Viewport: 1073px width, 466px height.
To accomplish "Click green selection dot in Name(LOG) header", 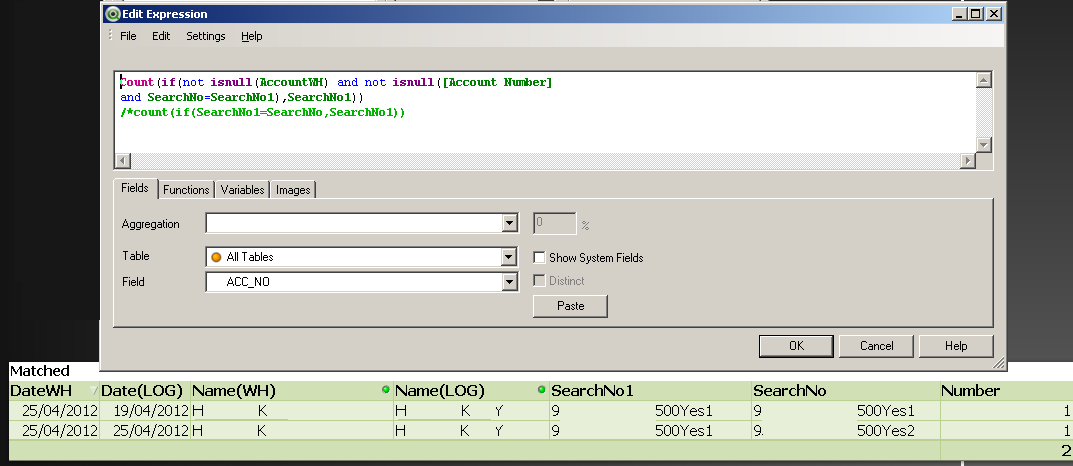I will click(x=541, y=390).
